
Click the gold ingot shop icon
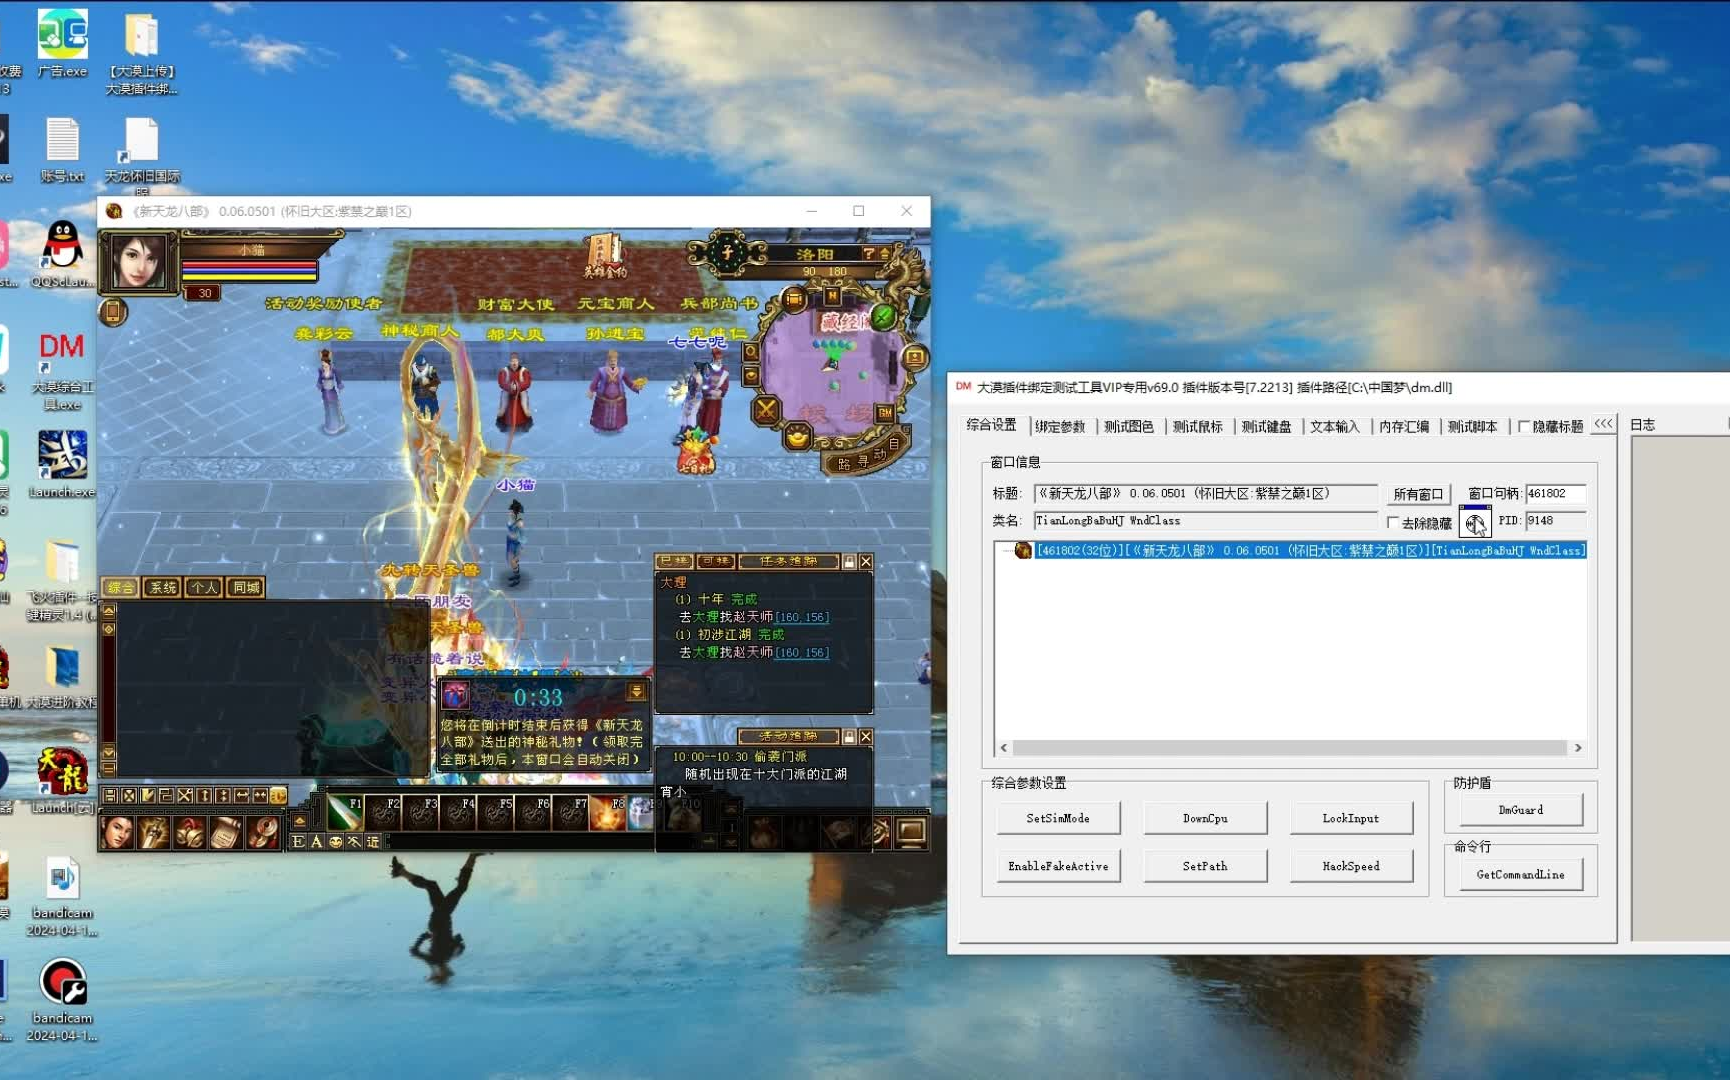click(x=797, y=437)
